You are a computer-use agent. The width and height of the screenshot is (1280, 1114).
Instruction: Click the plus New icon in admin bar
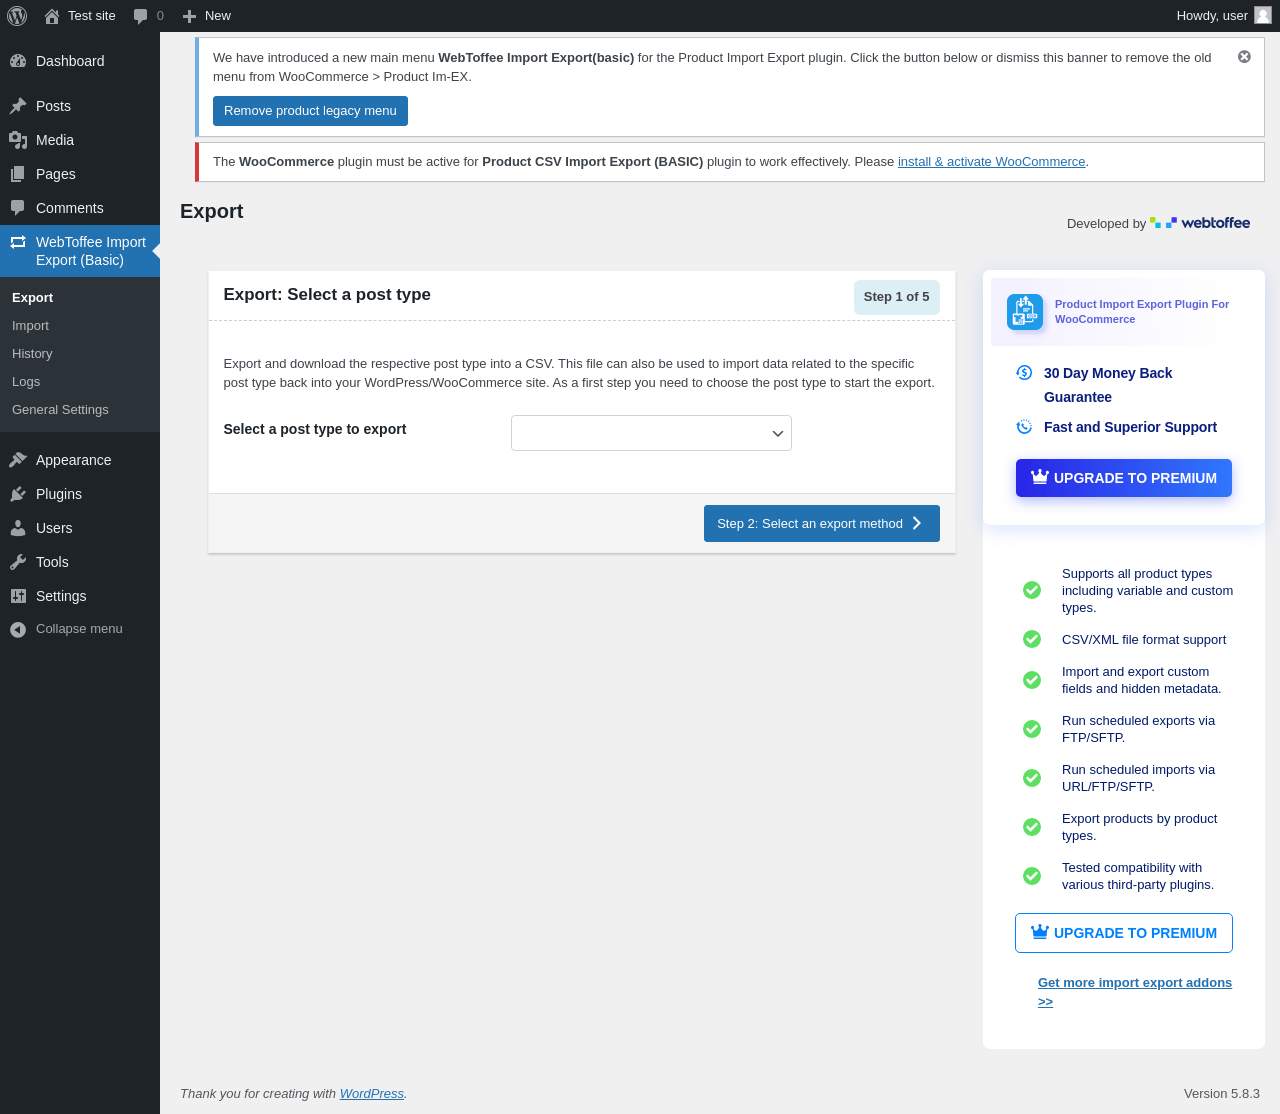(189, 16)
